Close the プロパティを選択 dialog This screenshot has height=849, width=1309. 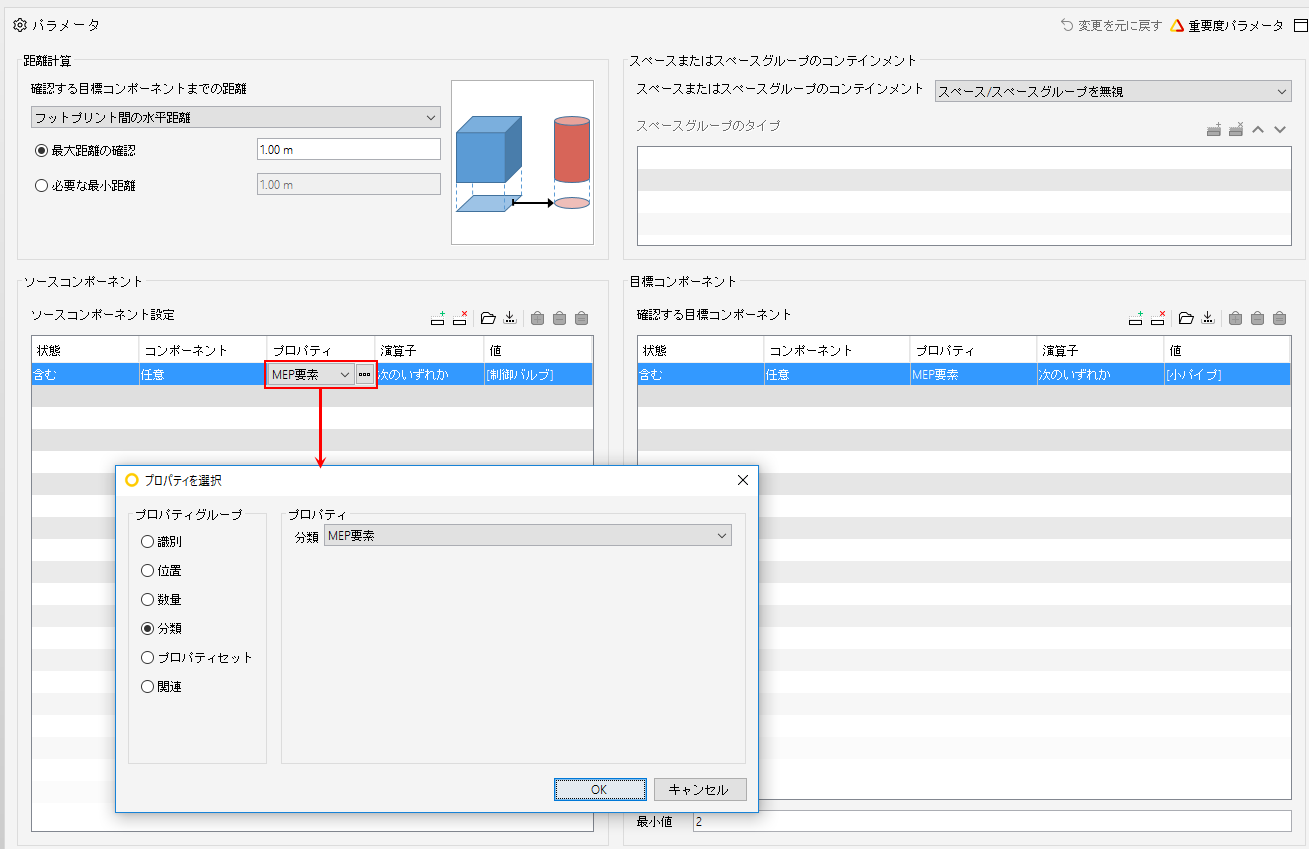(742, 480)
